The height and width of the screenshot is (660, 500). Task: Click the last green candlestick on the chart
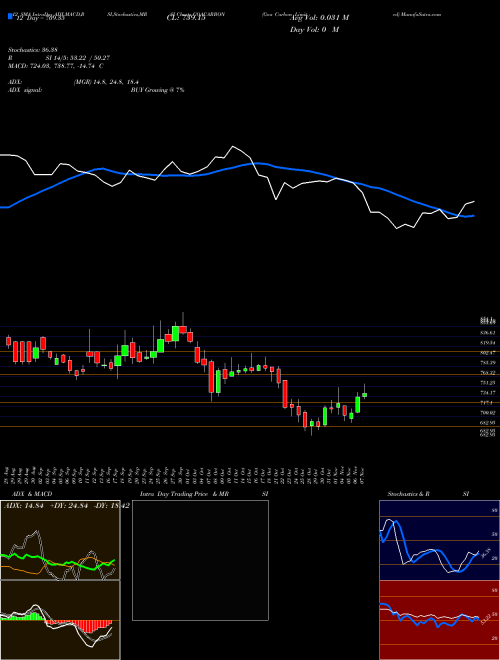point(364,394)
